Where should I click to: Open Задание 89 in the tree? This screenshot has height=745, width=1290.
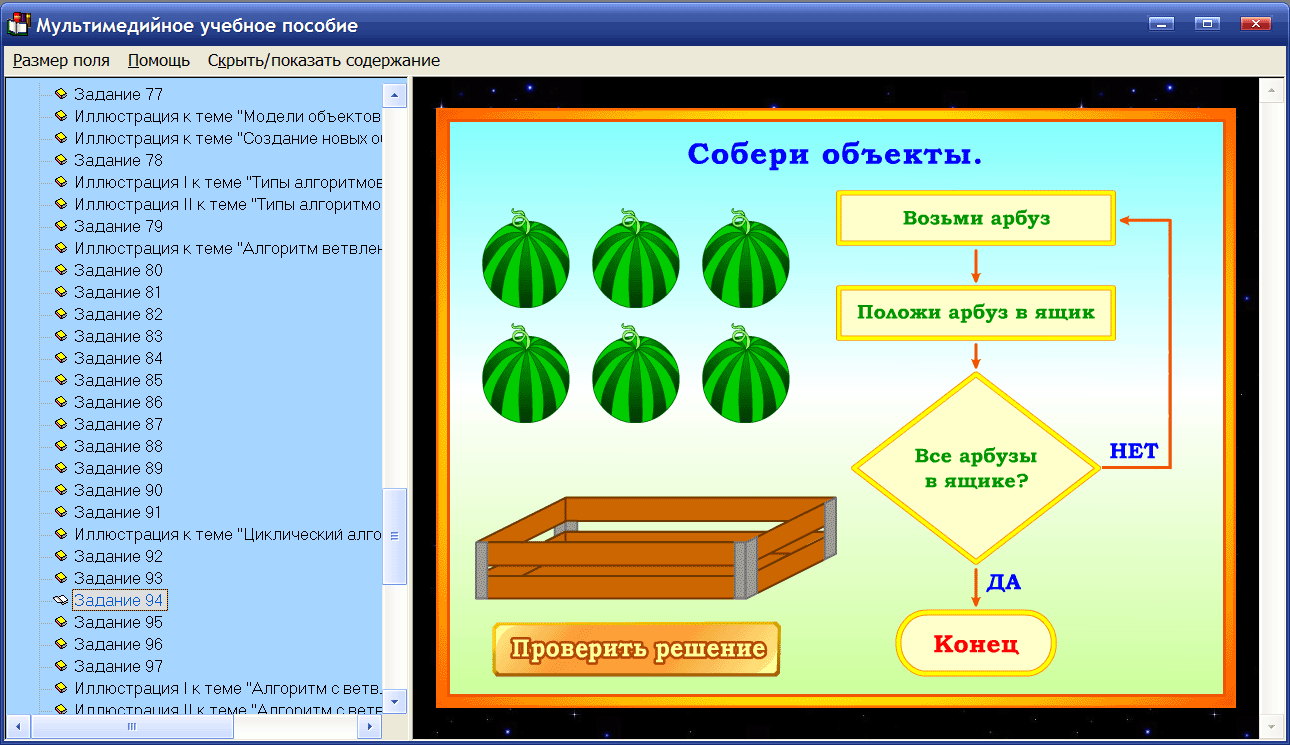coord(118,468)
